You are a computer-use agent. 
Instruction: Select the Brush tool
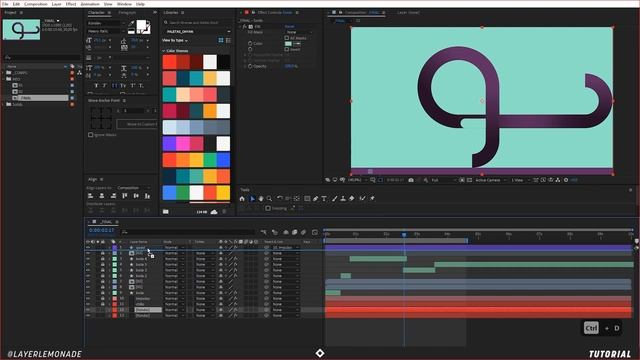pos(334,199)
